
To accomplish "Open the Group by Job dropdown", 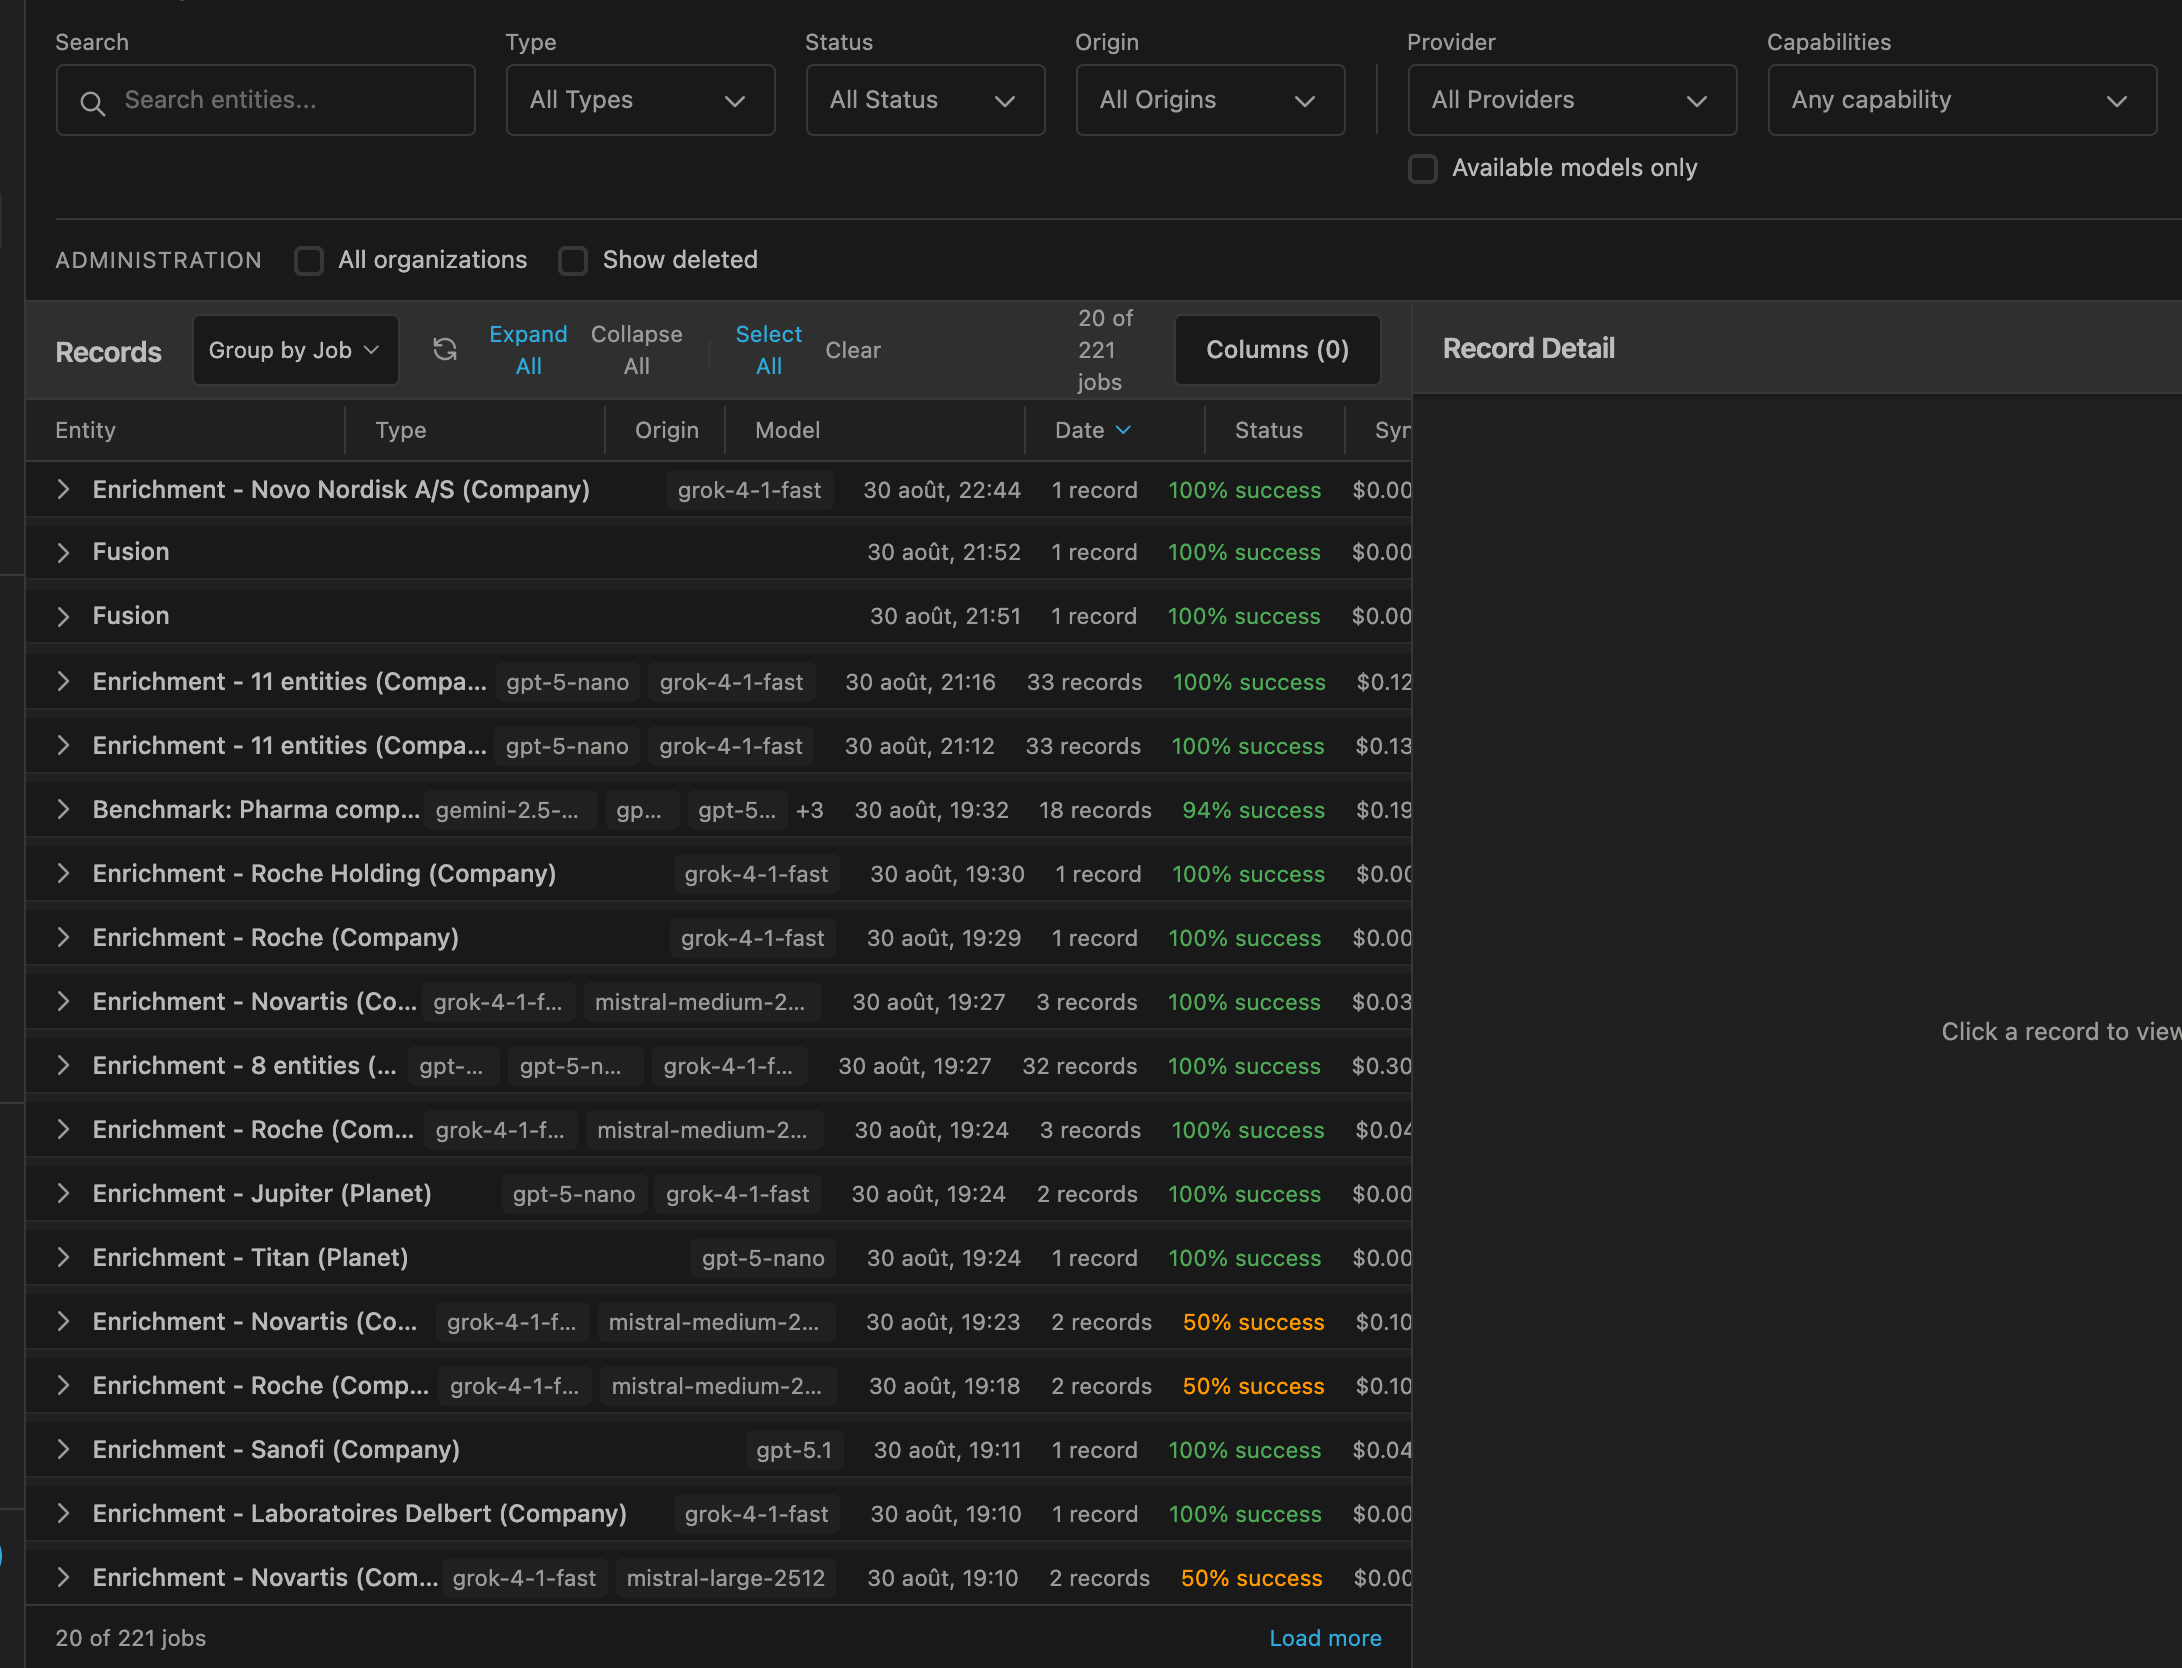I will tap(295, 350).
